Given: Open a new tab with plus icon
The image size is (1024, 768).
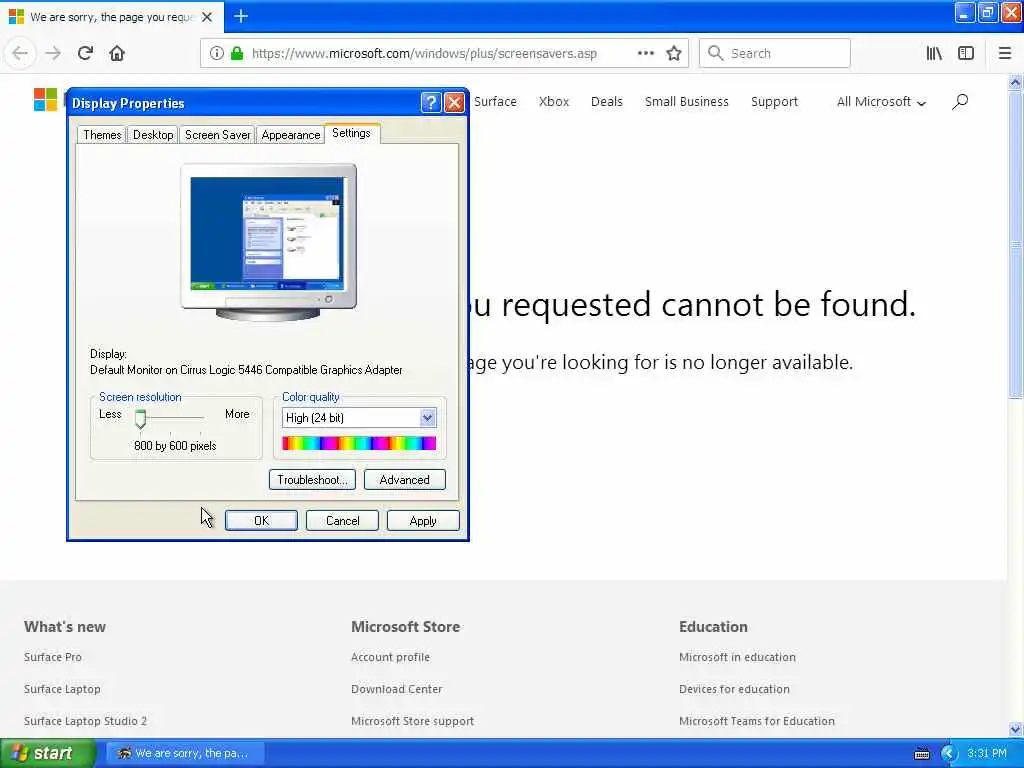Looking at the screenshot, I should coord(241,16).
